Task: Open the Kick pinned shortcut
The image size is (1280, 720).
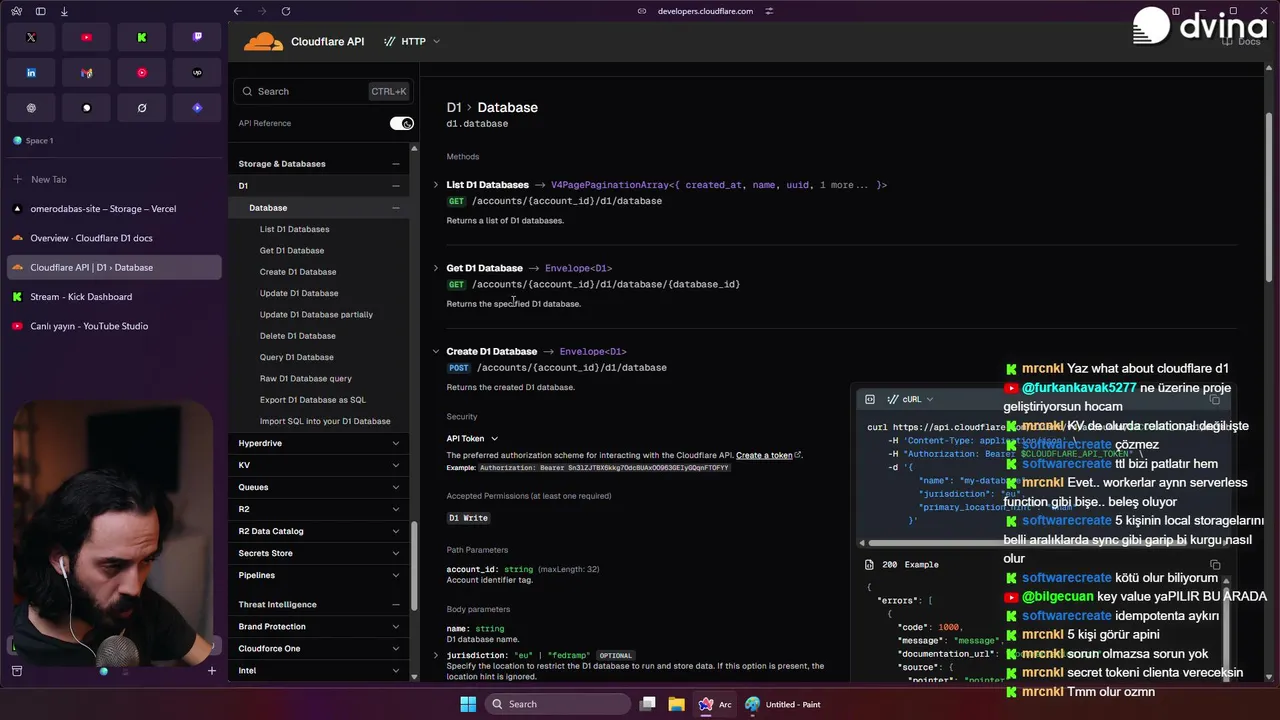Action: 142,37
